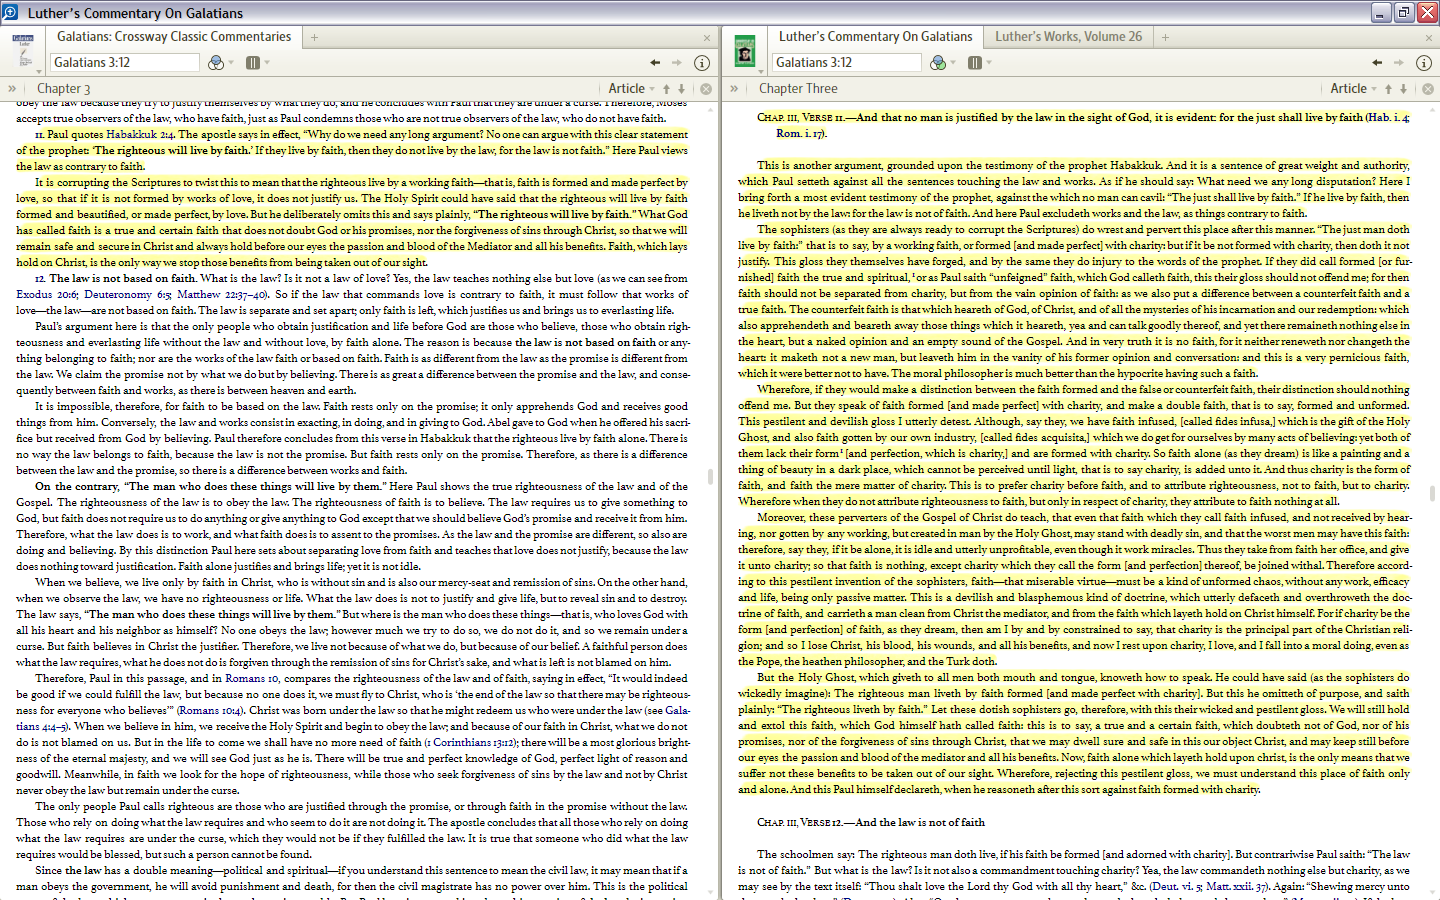Go forward in the Crossway Classic Commentaries panel history
The image size is (1440, 900).
pyautogui.click(x=677, y=62)
